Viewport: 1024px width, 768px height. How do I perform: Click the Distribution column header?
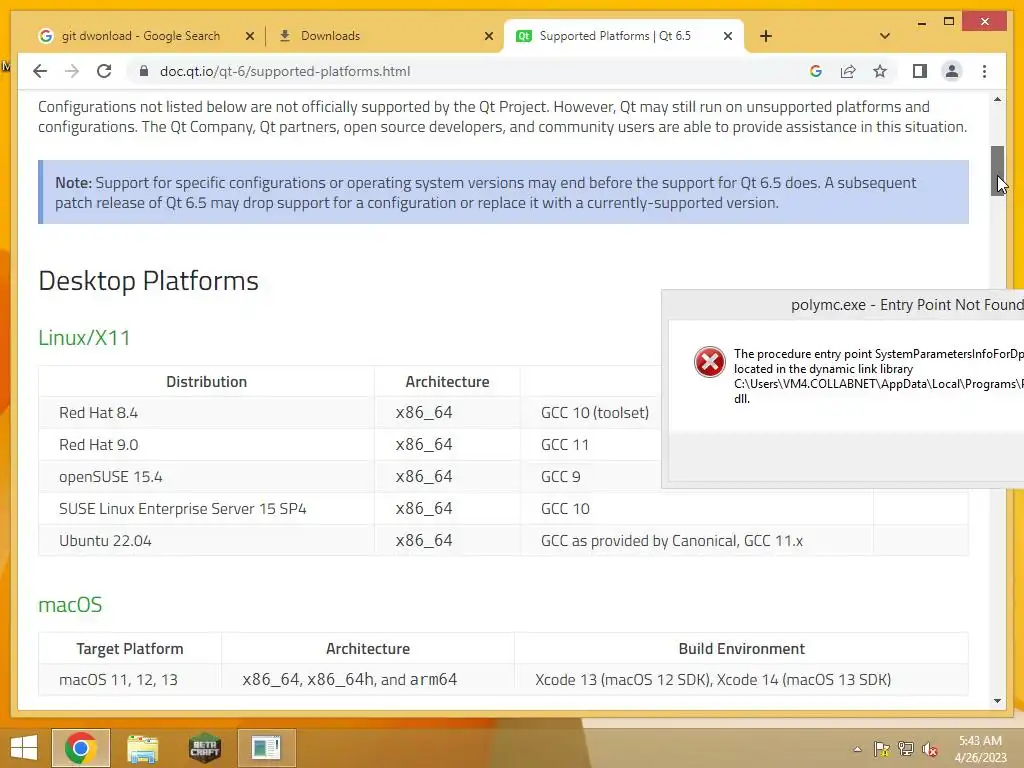tap(206, 381)
